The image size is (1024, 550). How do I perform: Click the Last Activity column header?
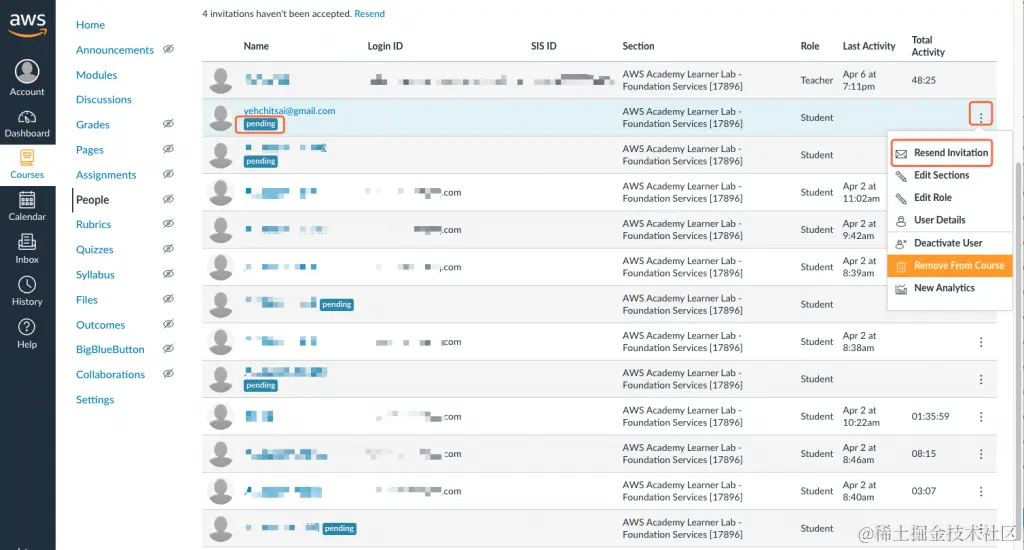[x=869, y=46]
